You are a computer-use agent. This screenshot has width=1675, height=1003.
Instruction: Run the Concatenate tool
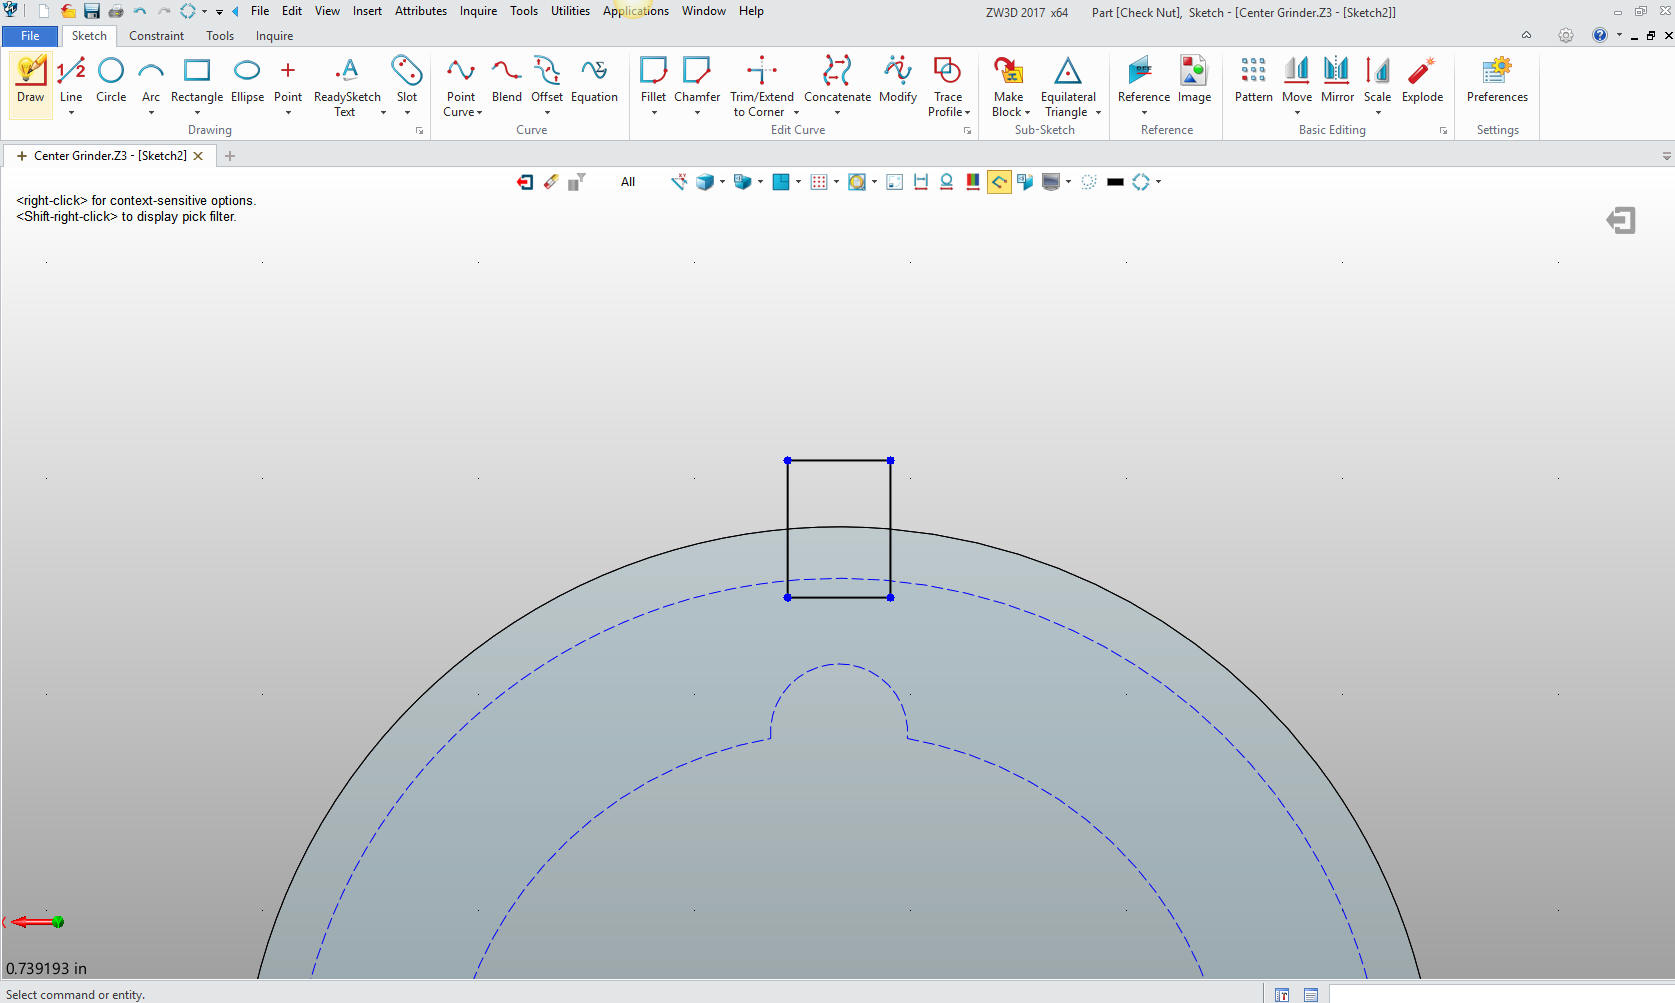(x=837, y=81)
